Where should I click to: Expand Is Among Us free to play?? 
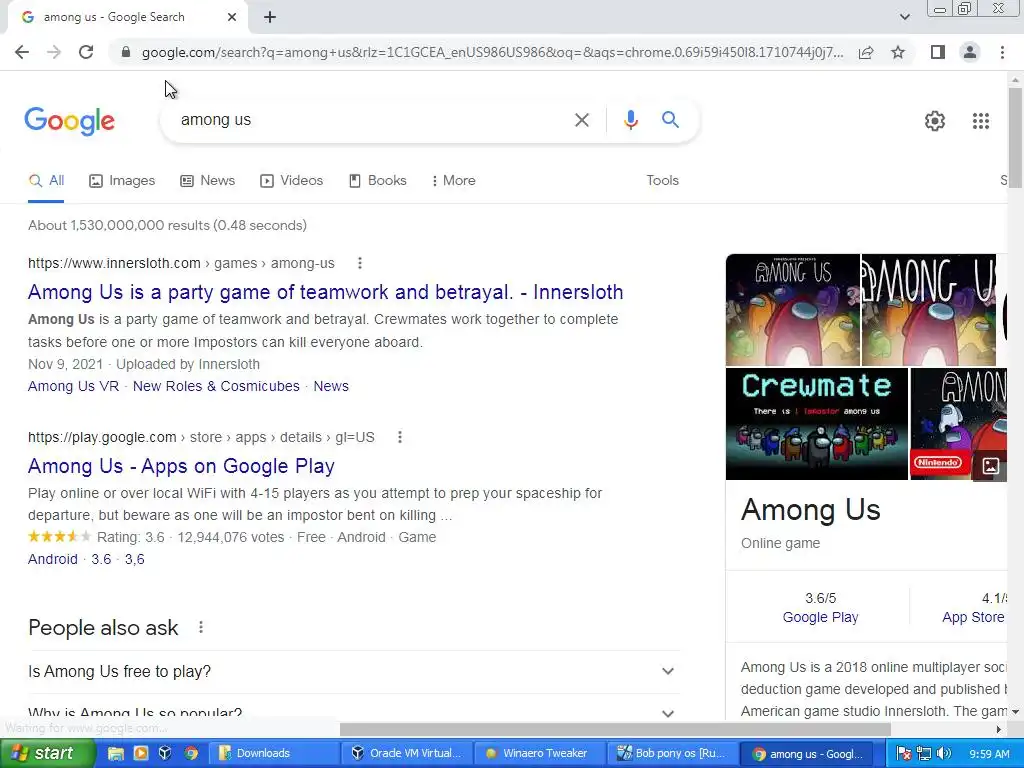tap(353, 671)
